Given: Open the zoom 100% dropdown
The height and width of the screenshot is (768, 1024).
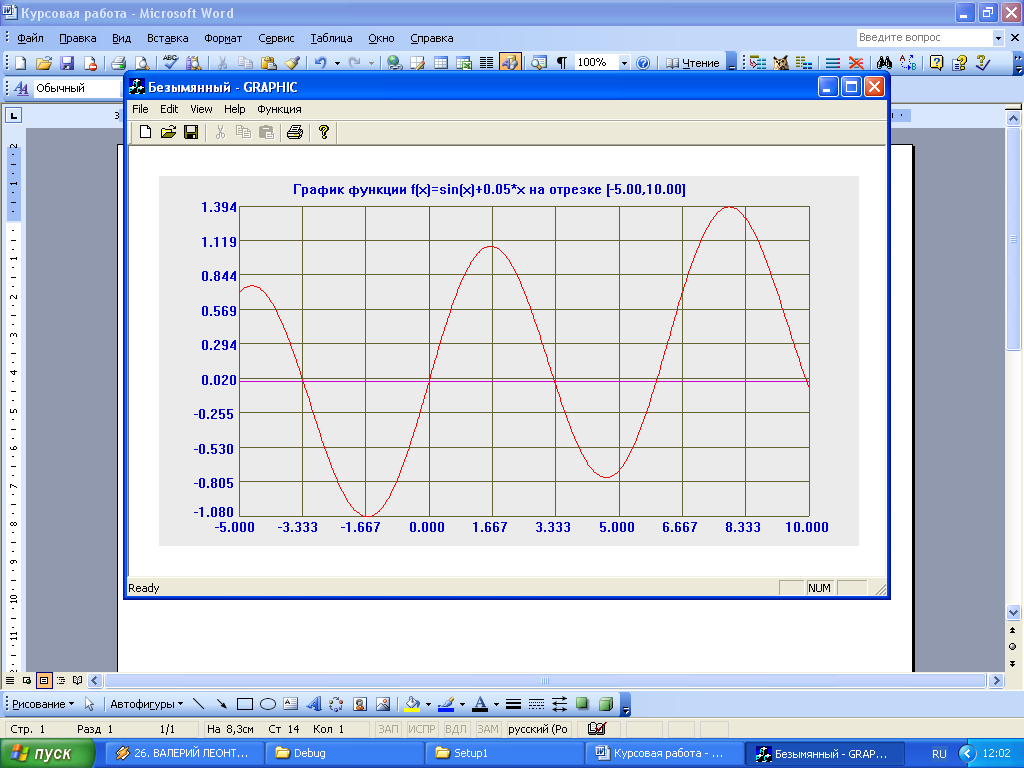Looking at the screenshot, I should coord(624,62).
